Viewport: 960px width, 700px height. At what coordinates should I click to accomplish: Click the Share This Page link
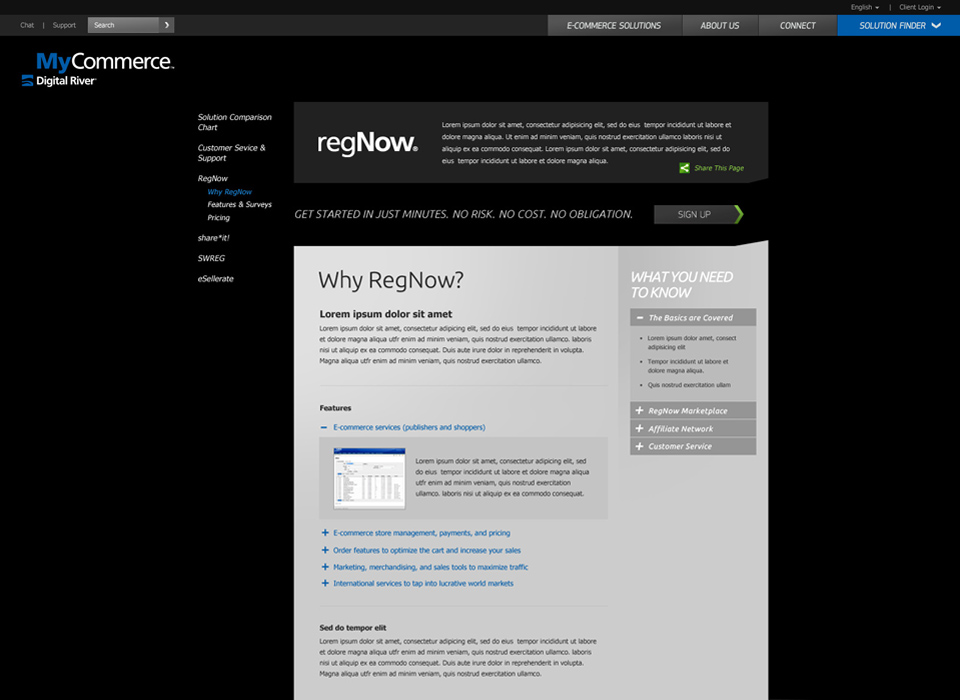click(x=719, y=168)
